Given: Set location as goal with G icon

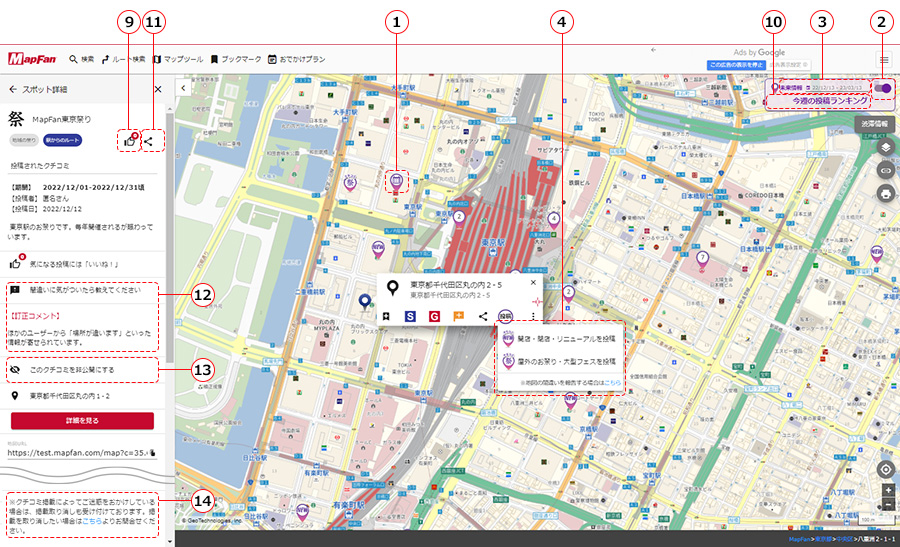Looking at the screenshot, I should pos(434,316).
